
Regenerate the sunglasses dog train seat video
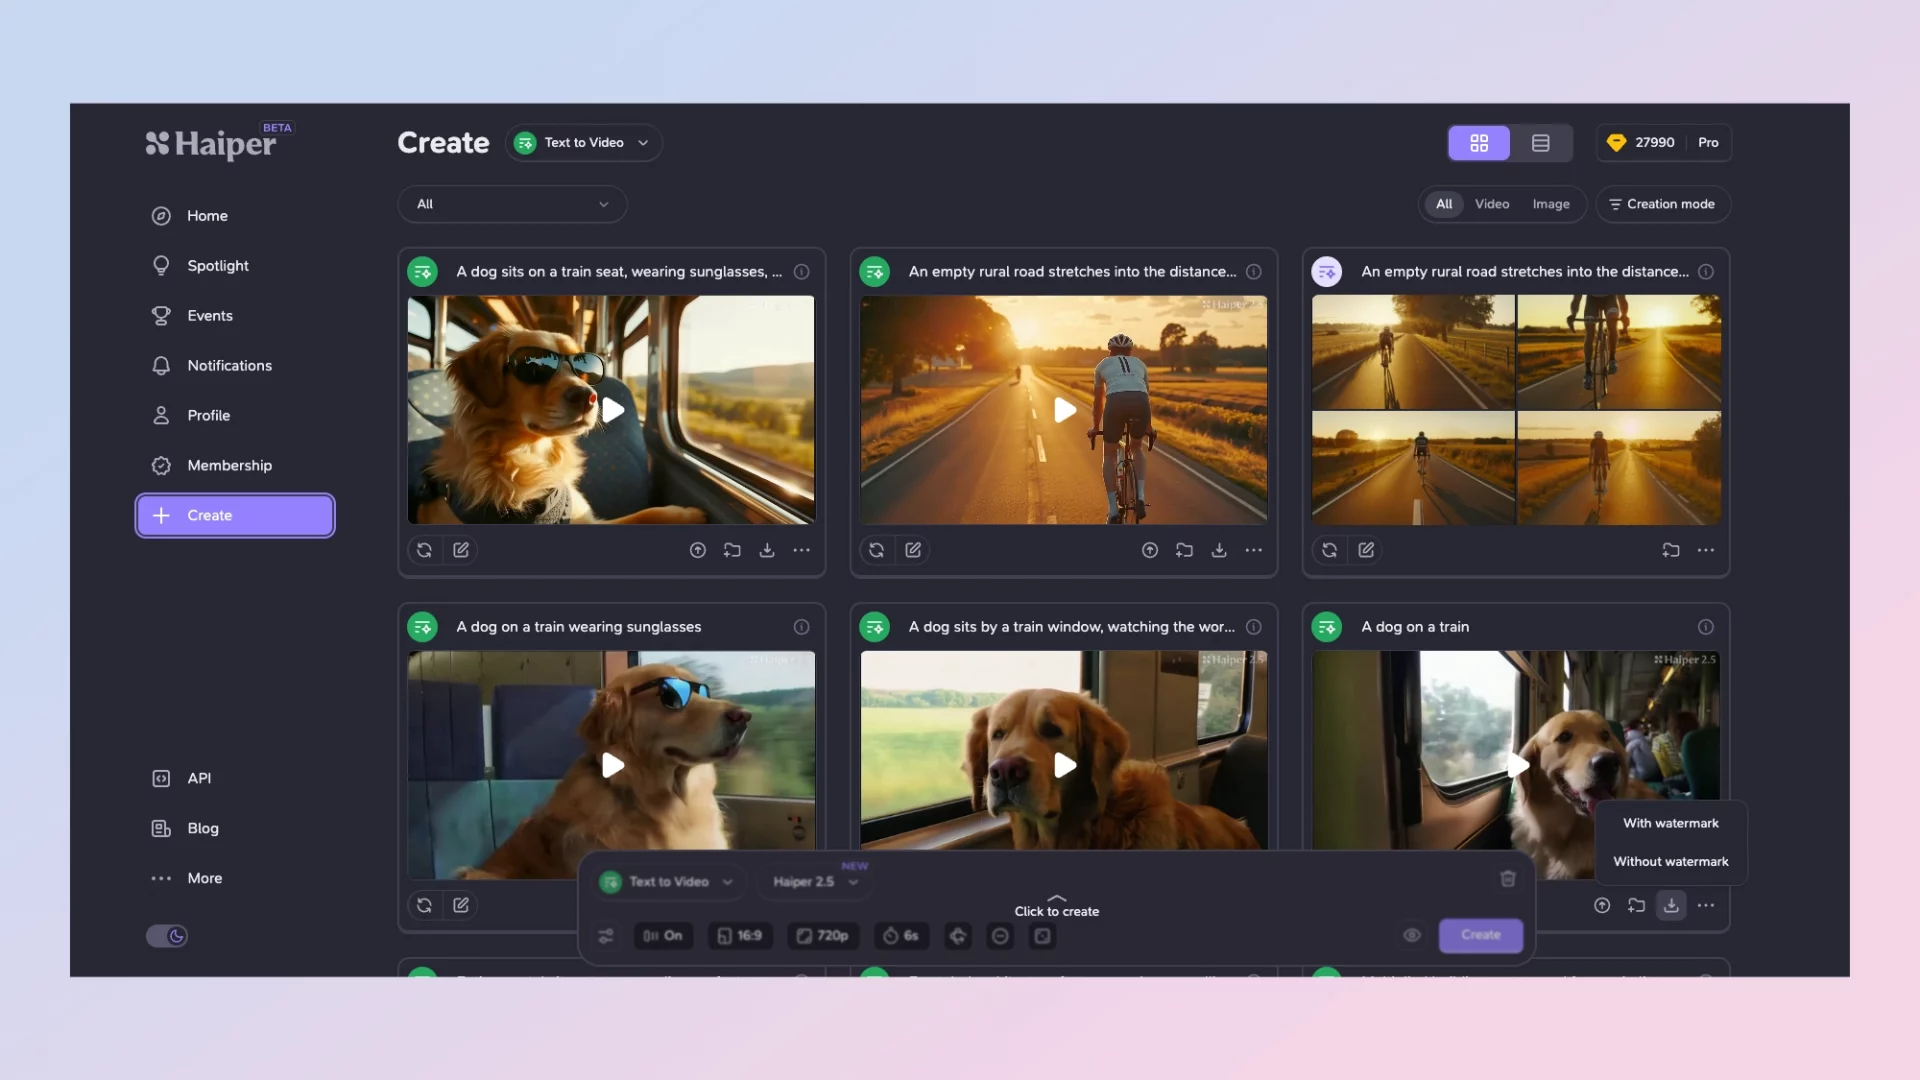tap(424, 550)
